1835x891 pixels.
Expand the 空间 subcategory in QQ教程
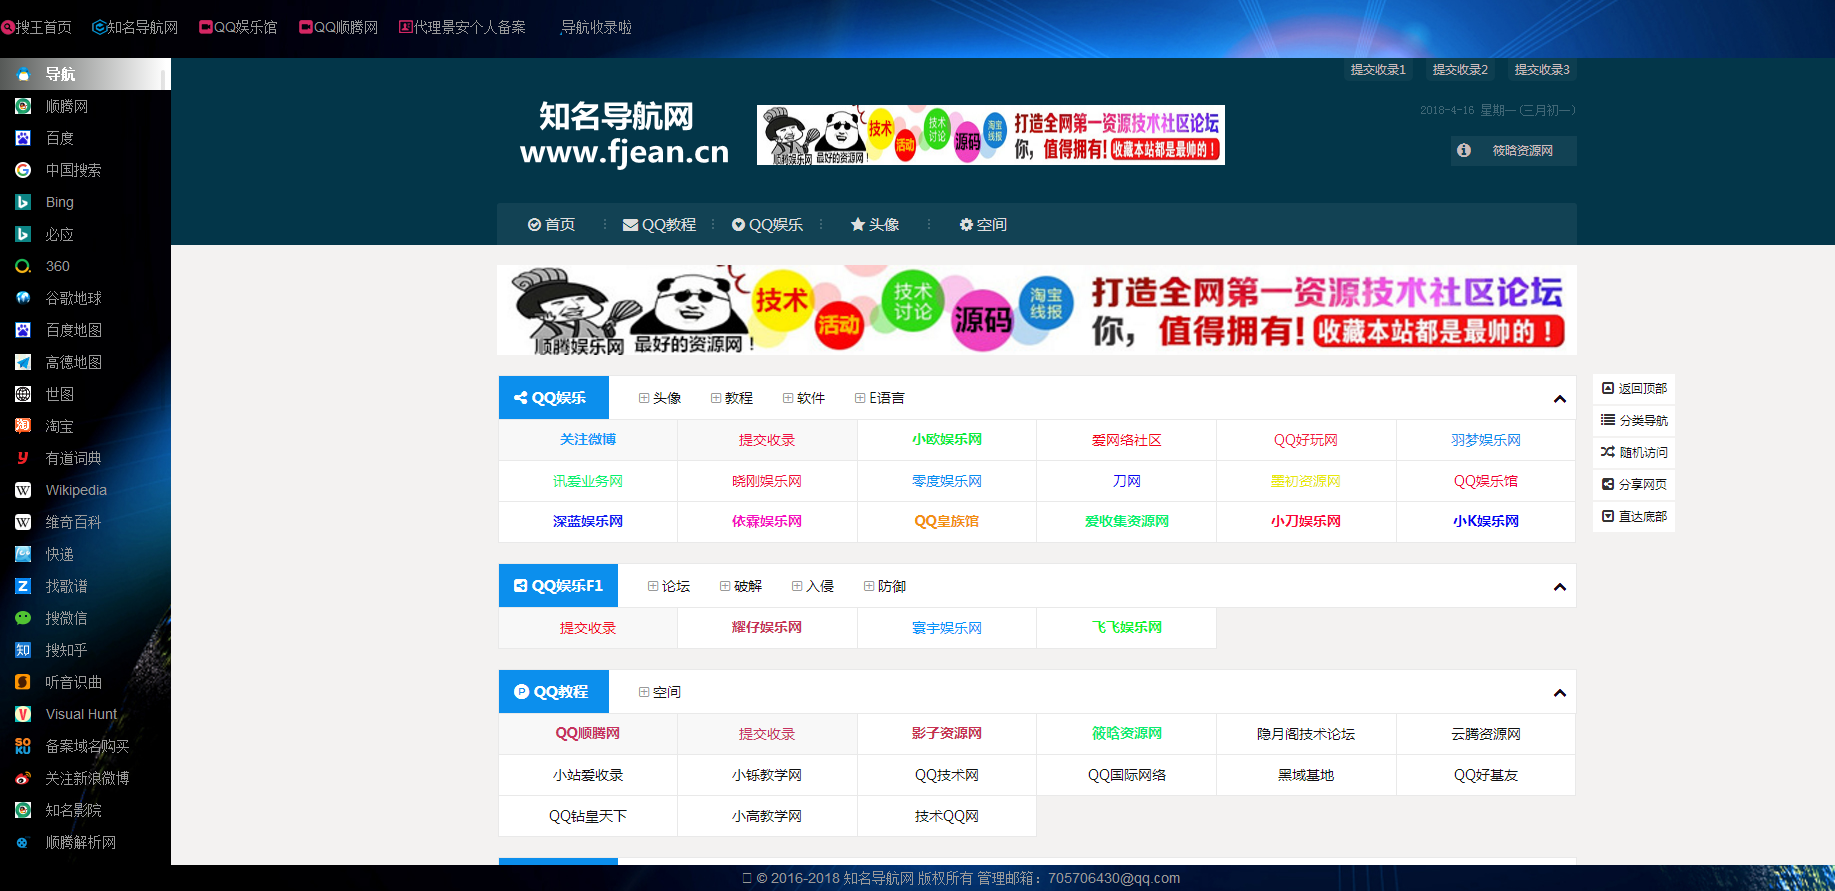pyautogui.click(x=660, y=692)
